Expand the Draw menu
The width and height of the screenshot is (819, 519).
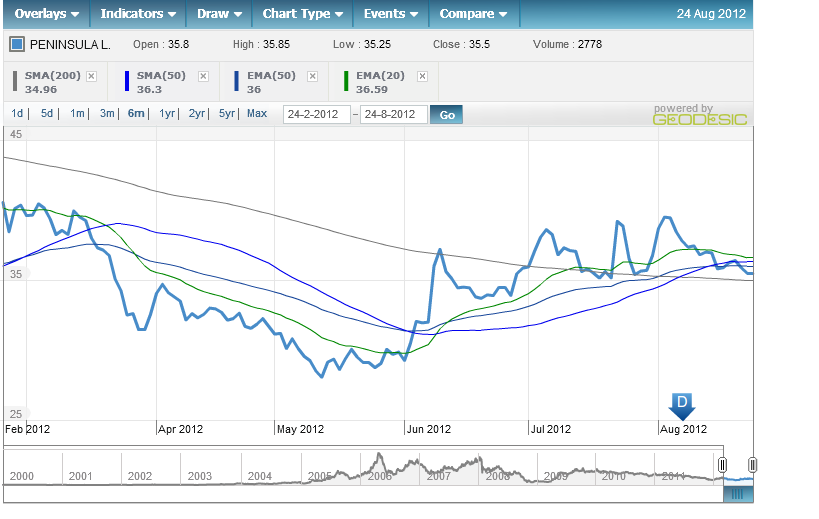(x=219, y=14)
